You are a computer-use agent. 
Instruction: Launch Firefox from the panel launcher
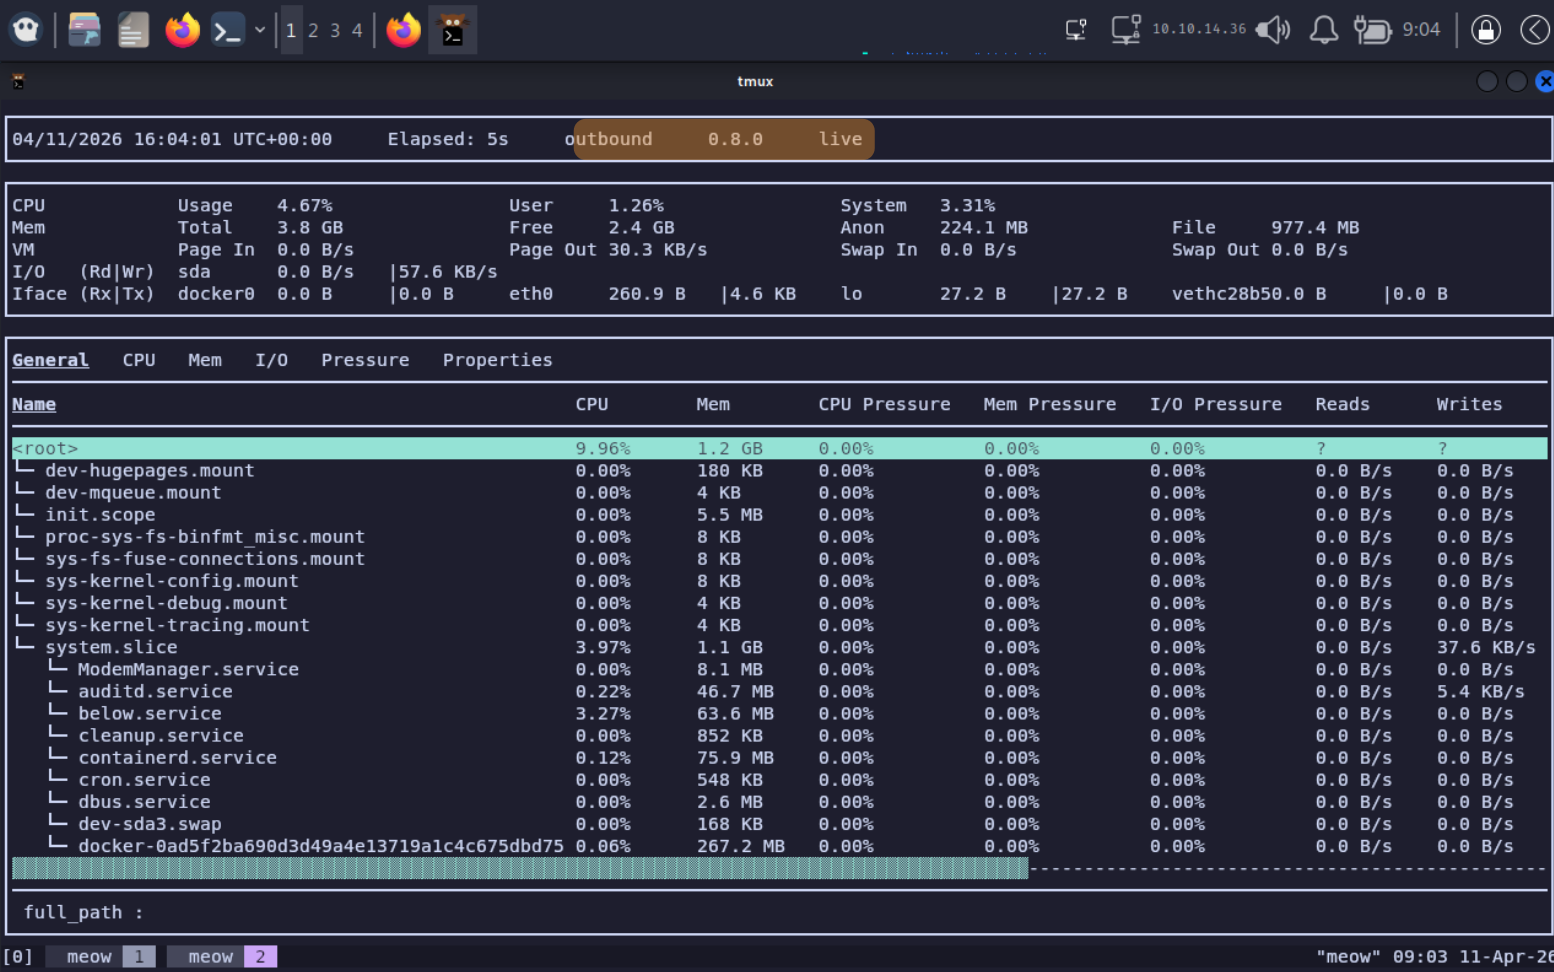click(182, 30)
